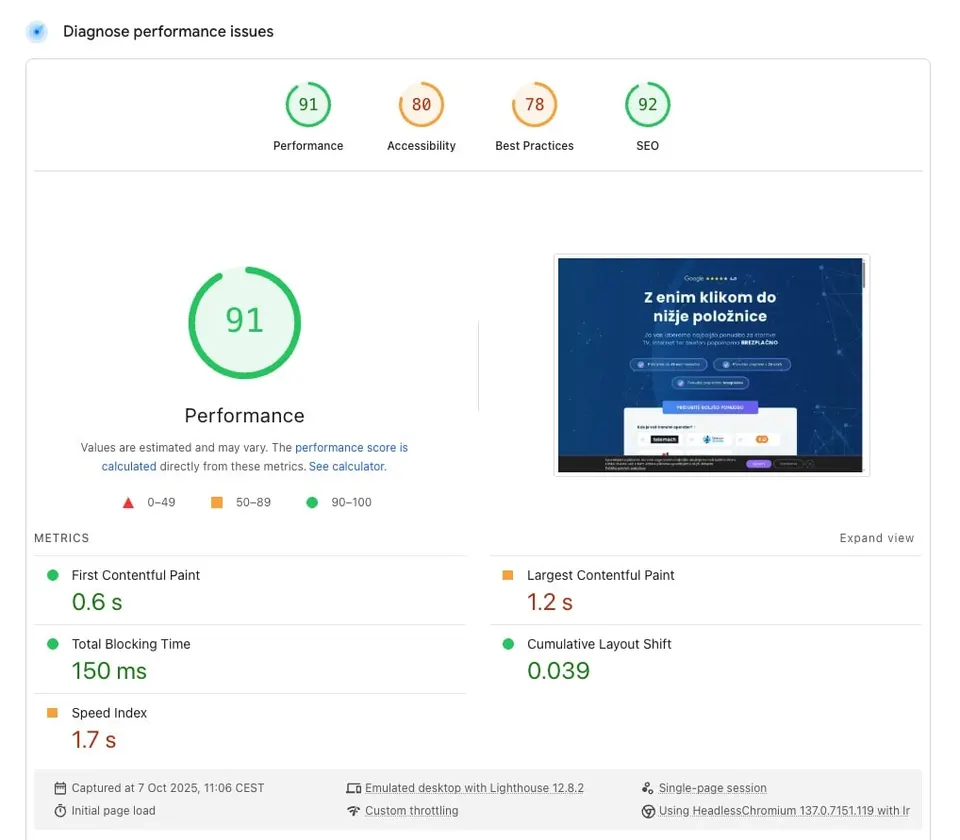Select the Accessibility score gauge 80
Viewport: 960px width, 840px height.
(421, 105)
